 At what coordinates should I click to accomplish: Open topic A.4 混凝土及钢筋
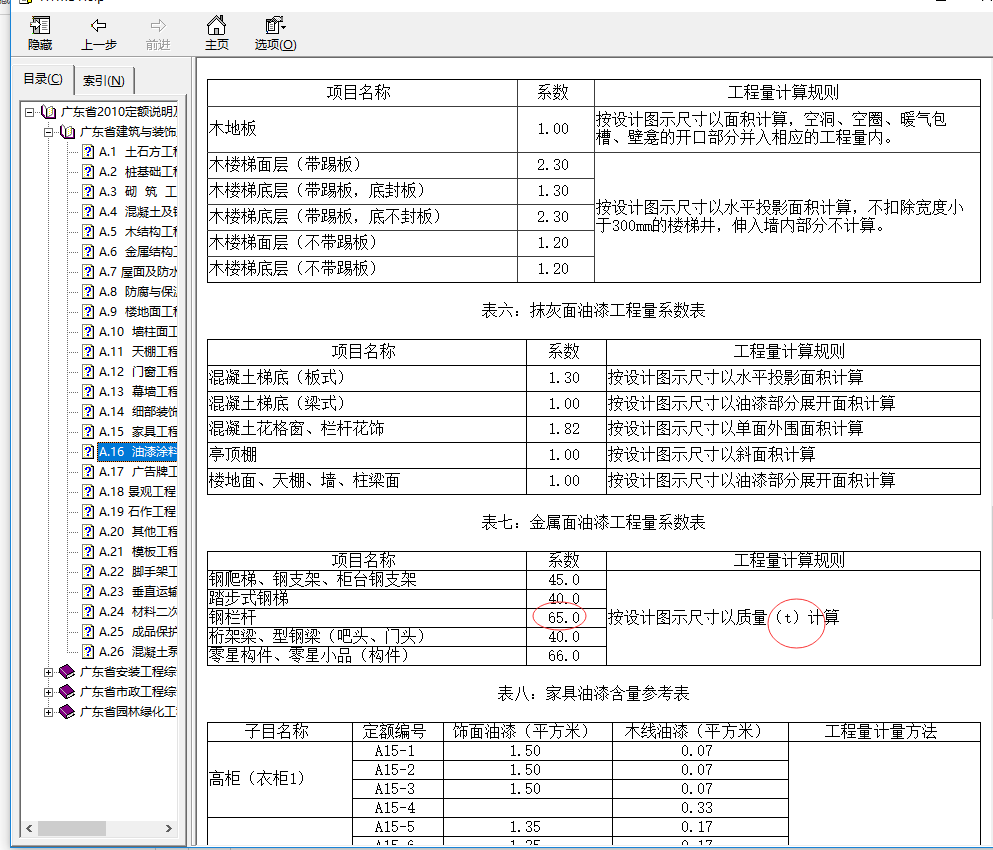pos(138,212)
